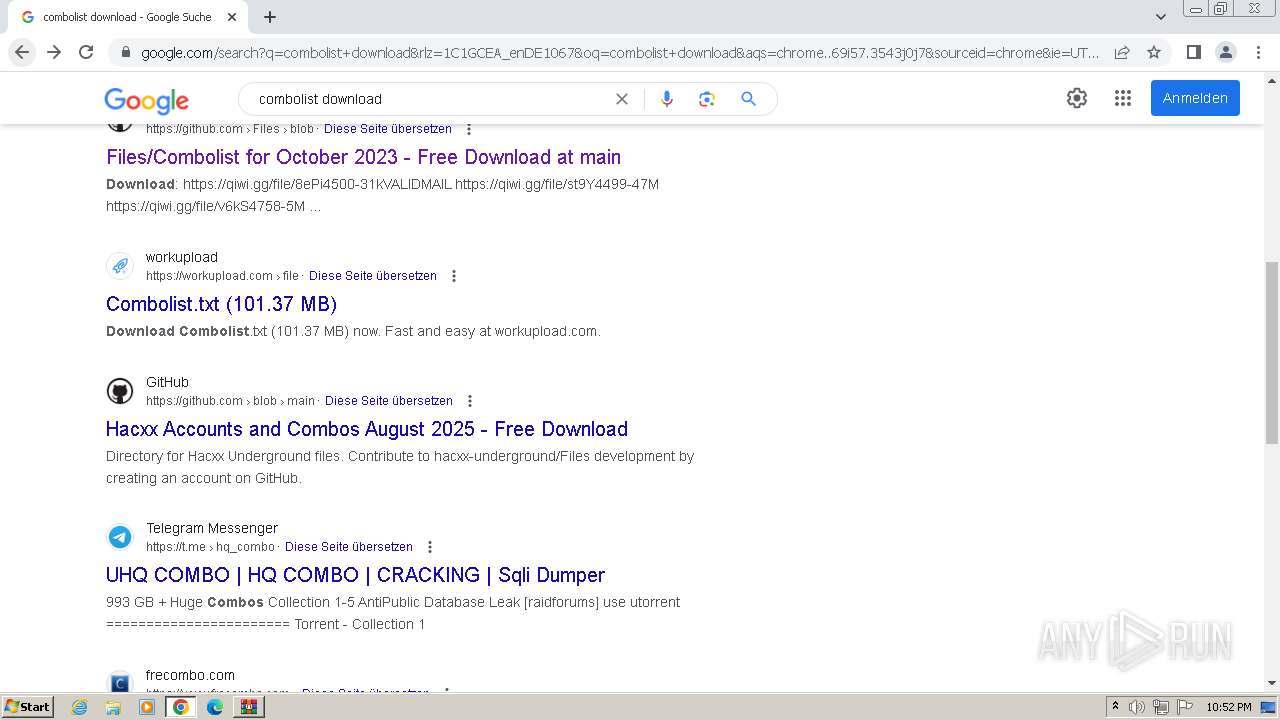
Task: Open the browser side panel
Action: [x=1193, y=52]
